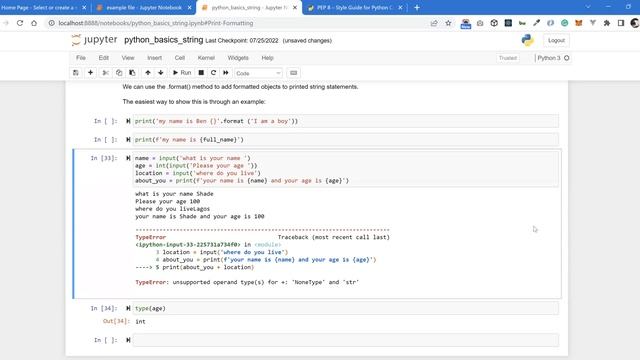Open the Kernel menu
The width and height of the screenshot is (640, 360).
[x=206, y=58]
